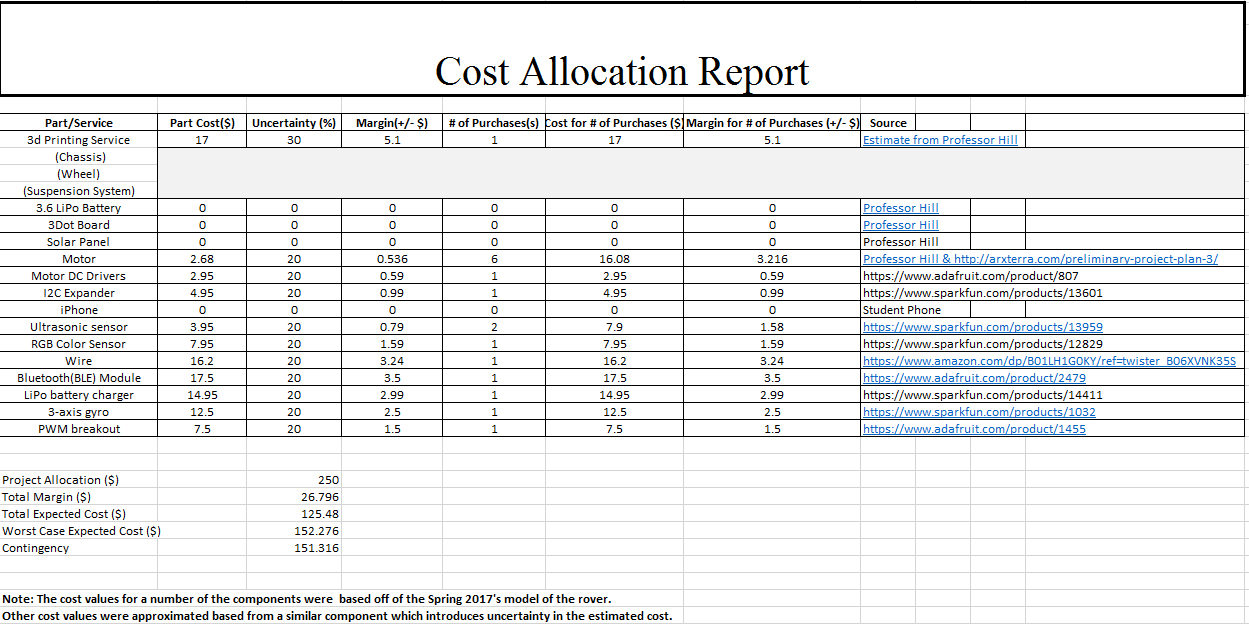Select the Motor margin value 0.536
The image size is (1249, 624).
pyautogui.click(x=392, y=259)
